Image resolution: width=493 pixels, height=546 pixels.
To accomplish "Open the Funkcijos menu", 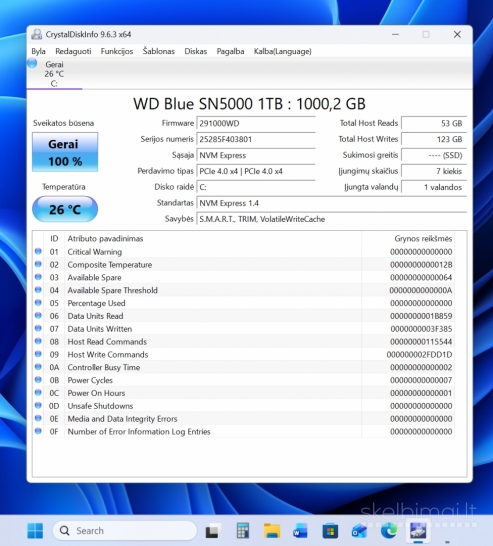I will [x=117, y=51].
